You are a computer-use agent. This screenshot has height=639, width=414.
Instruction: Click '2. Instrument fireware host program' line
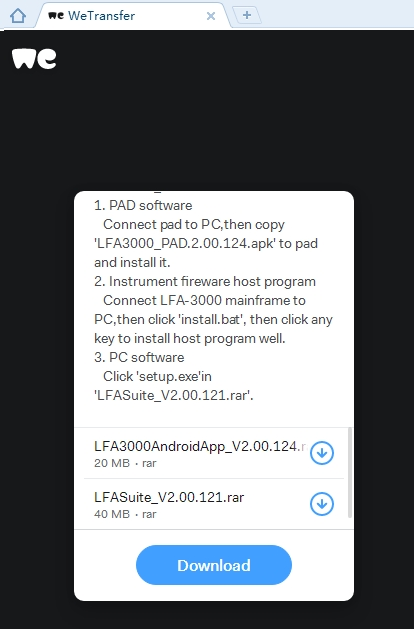coord(205,282)
